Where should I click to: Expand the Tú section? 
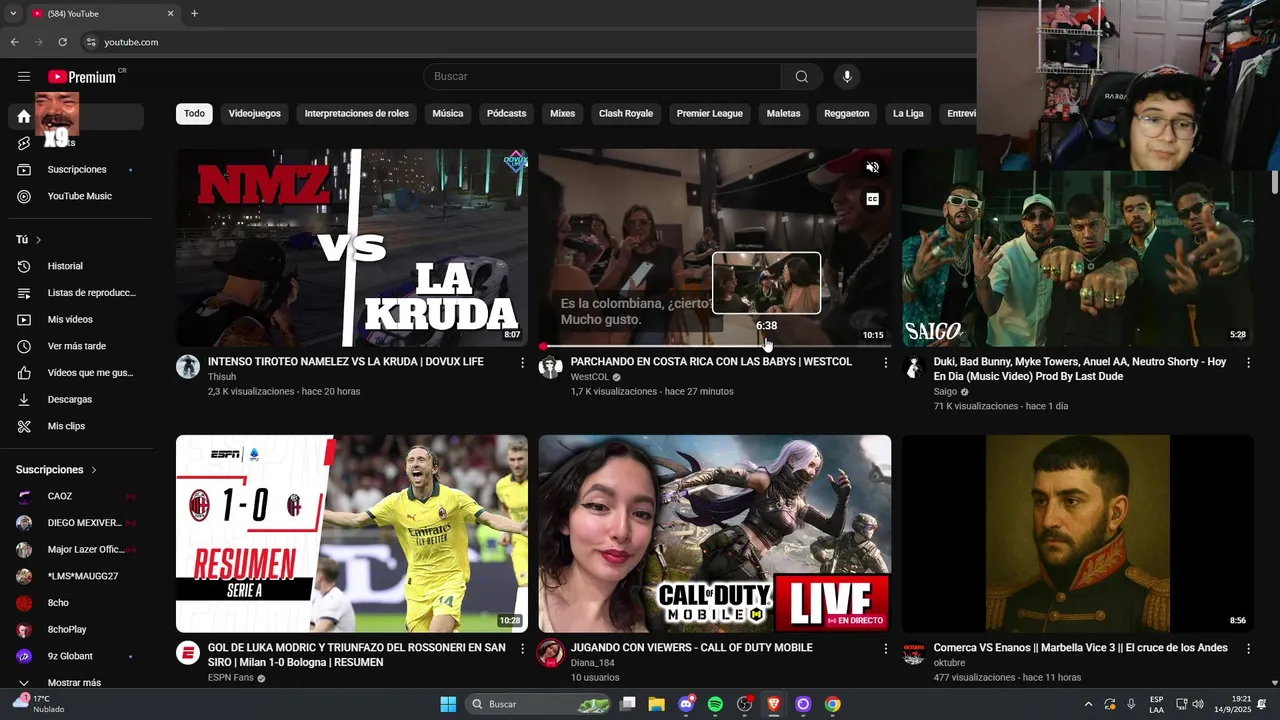[30, 240]
